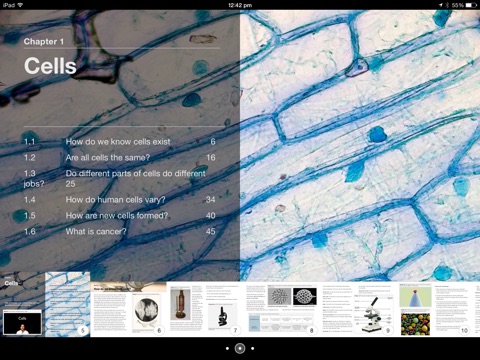480x360 pixels.
Task: Tap the first chapter page dot
Action: tap(227, 349)
